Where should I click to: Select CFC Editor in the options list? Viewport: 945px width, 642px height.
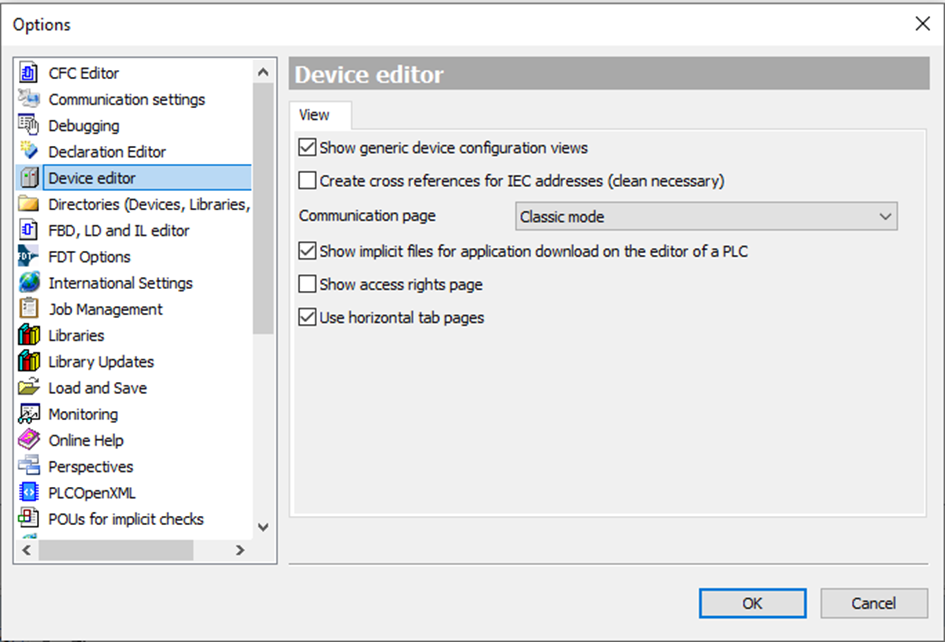point(84,73)
